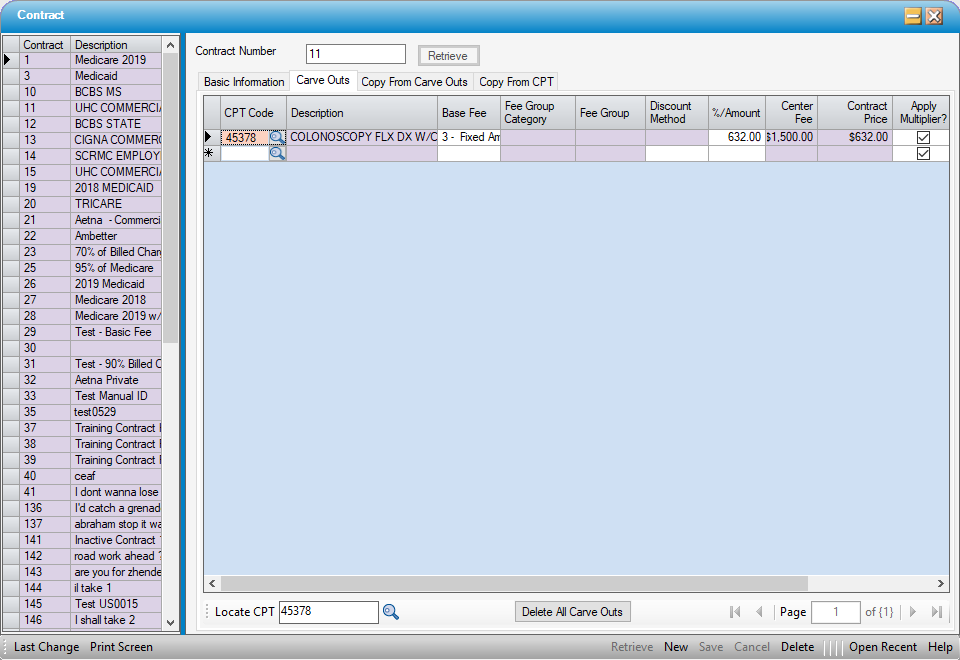Open the Copy From CPT tab

pos(515,82)
